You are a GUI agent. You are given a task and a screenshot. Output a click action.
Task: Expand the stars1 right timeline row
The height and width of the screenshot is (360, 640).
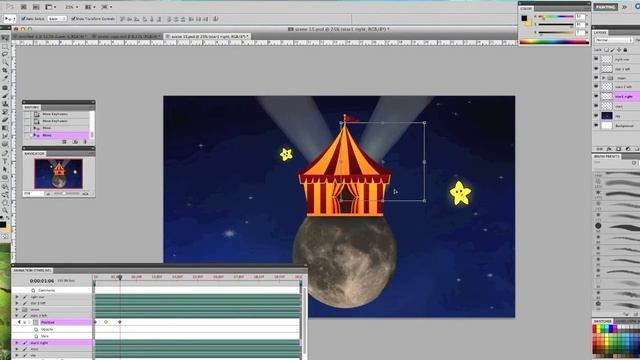click(x=17, y=343)
